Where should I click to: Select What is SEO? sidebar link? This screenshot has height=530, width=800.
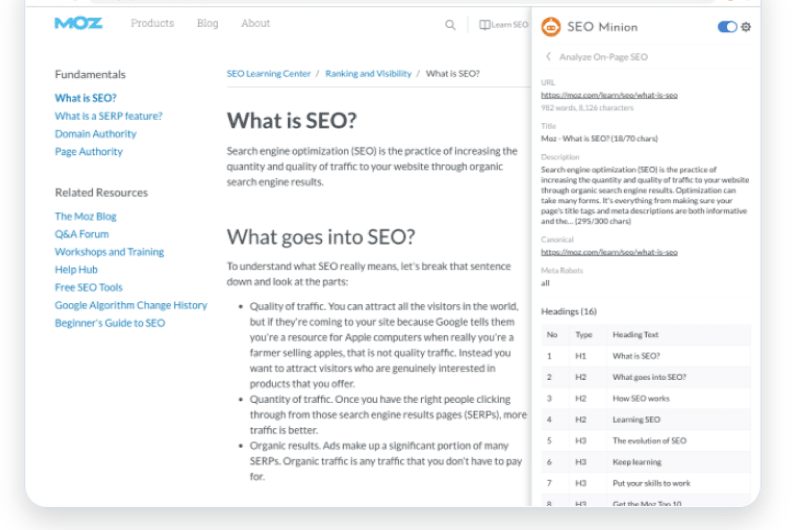tap(86, 98)
